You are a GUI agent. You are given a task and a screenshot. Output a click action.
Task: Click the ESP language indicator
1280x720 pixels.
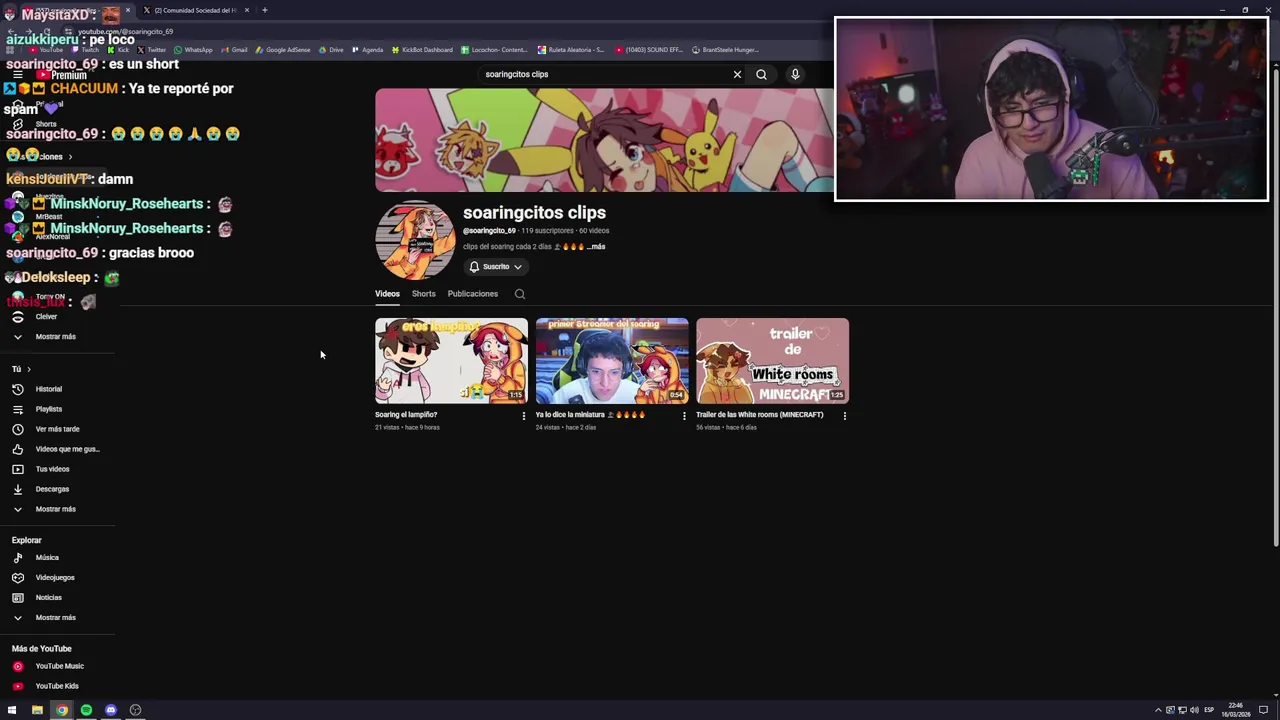[x=1209, y=710]
